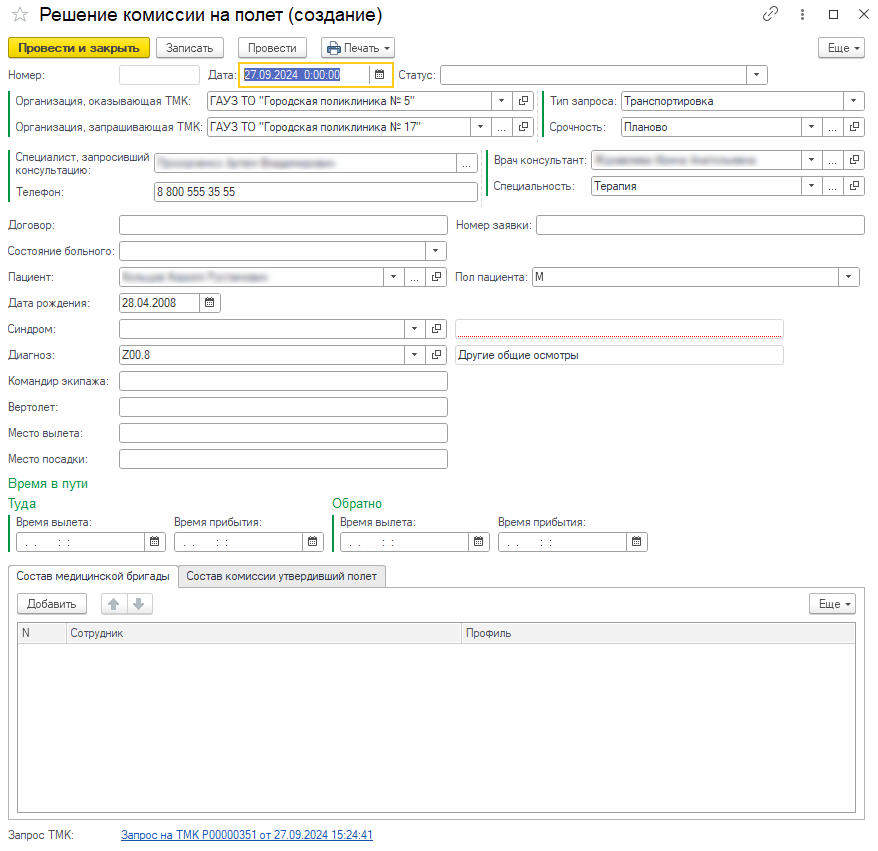Open calendar for Дата рождения field
Image resolution: width=878 pixels, height=851 pixels.
tap(209, 302)
